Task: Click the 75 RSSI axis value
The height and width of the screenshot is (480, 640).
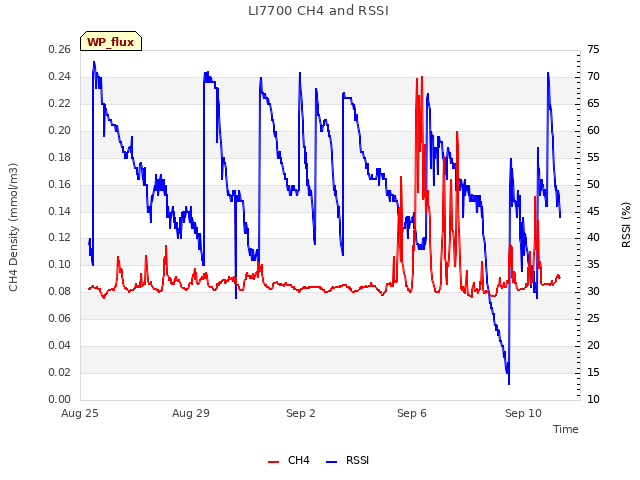Action: click(x=593, y=50)
